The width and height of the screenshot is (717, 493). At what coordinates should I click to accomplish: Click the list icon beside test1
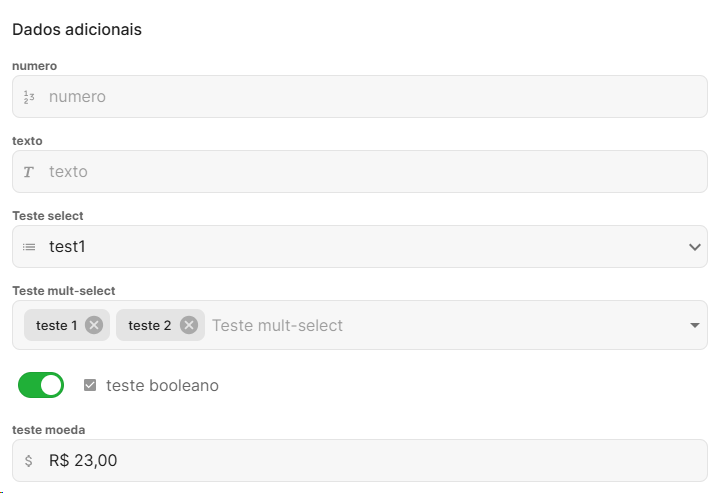pos(29,247)
